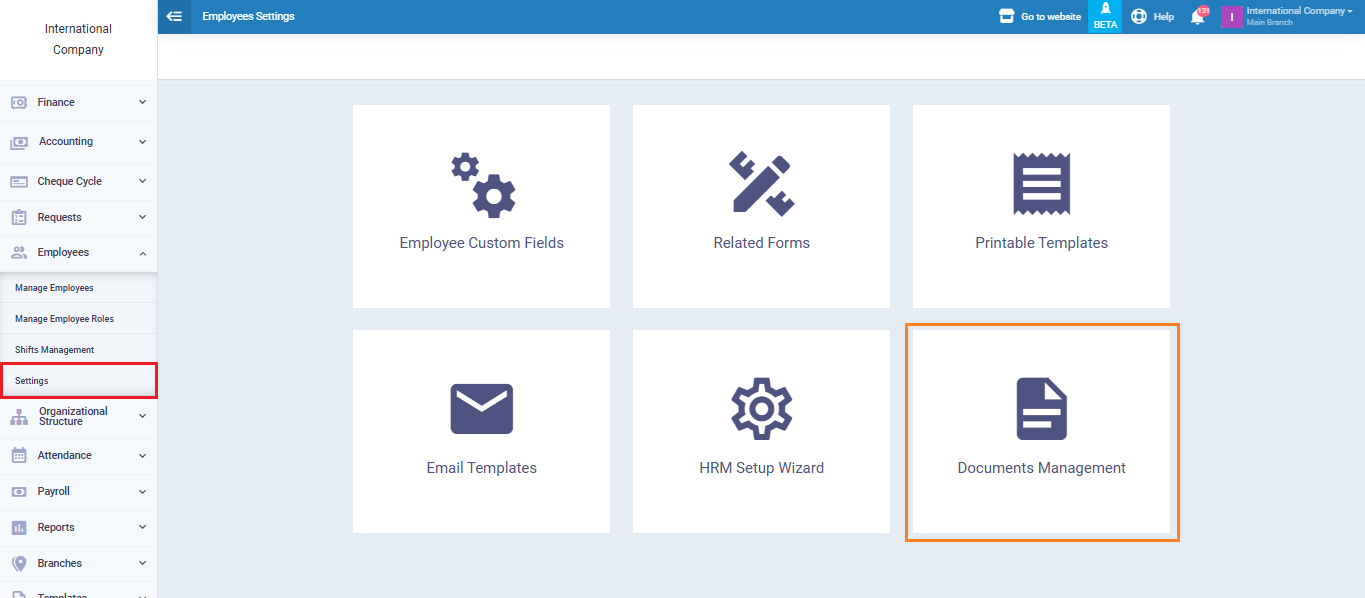Open the Related Forms pencil-ruler icon
The height and width of the screenshot is (598, 1365).
pyautogui.click(x=761, y=184)
